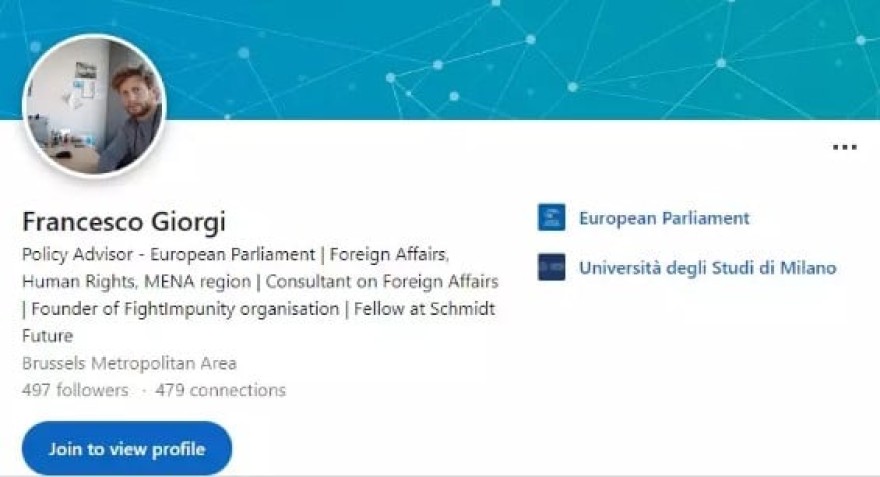Click the 479 connections count

(x=220, y=390)
